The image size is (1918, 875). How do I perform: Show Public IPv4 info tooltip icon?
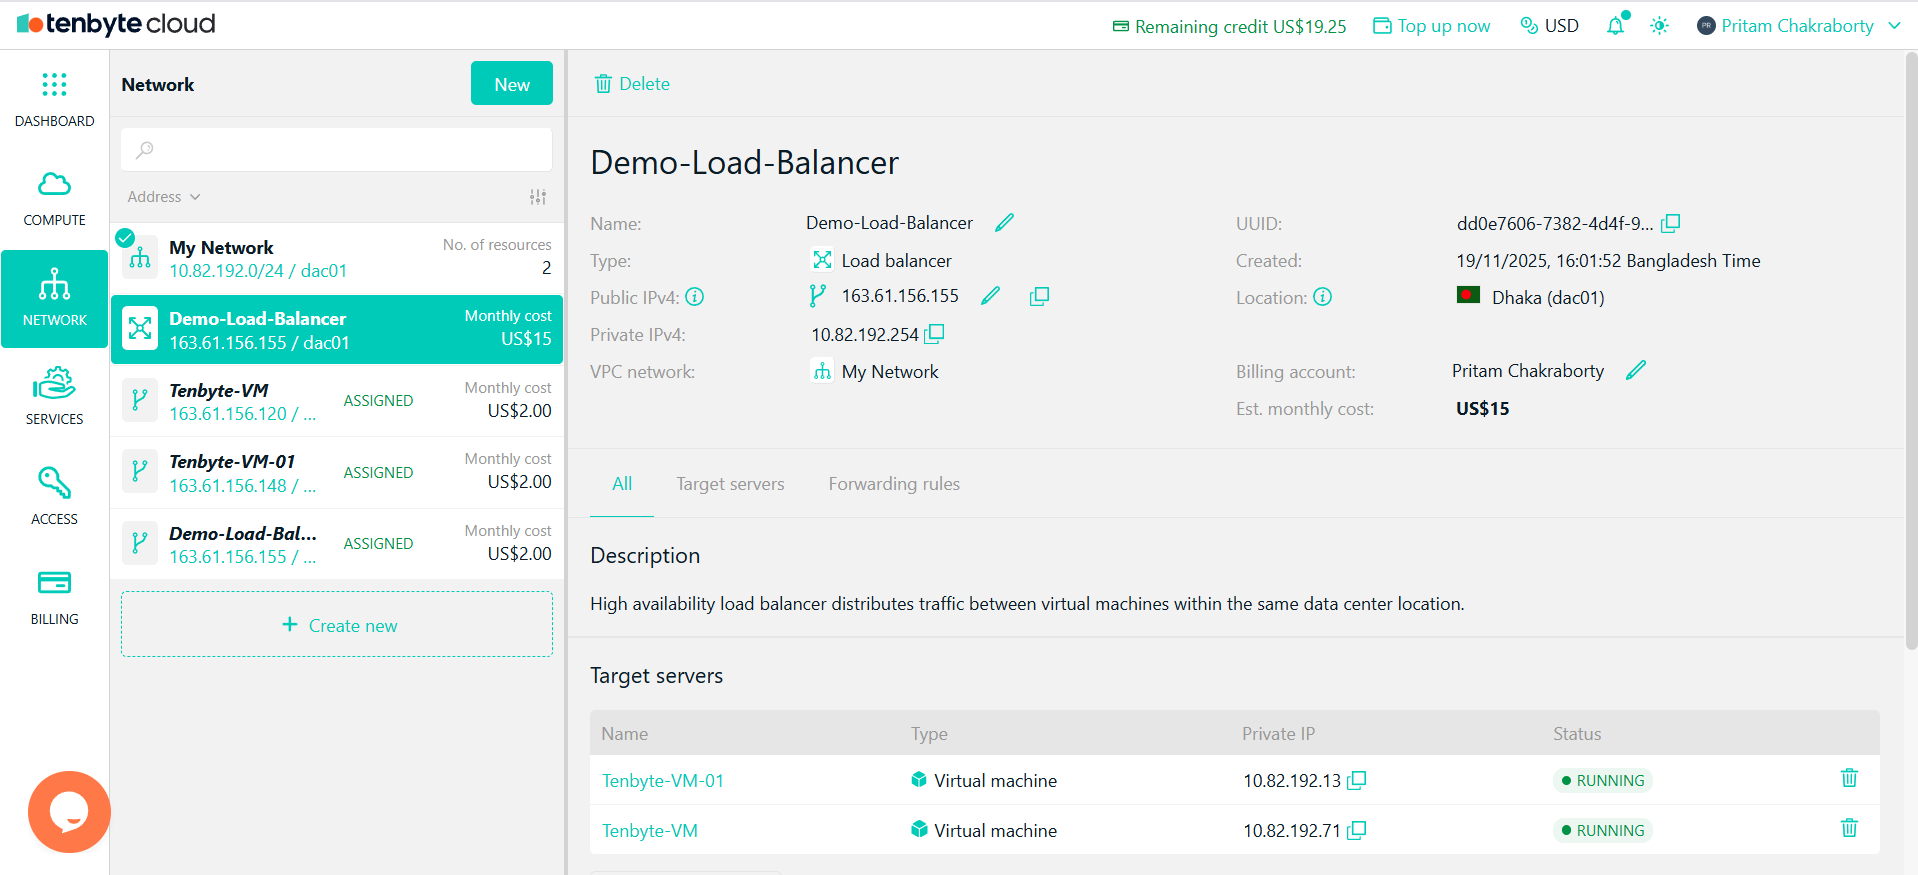[x=695, y=297]
